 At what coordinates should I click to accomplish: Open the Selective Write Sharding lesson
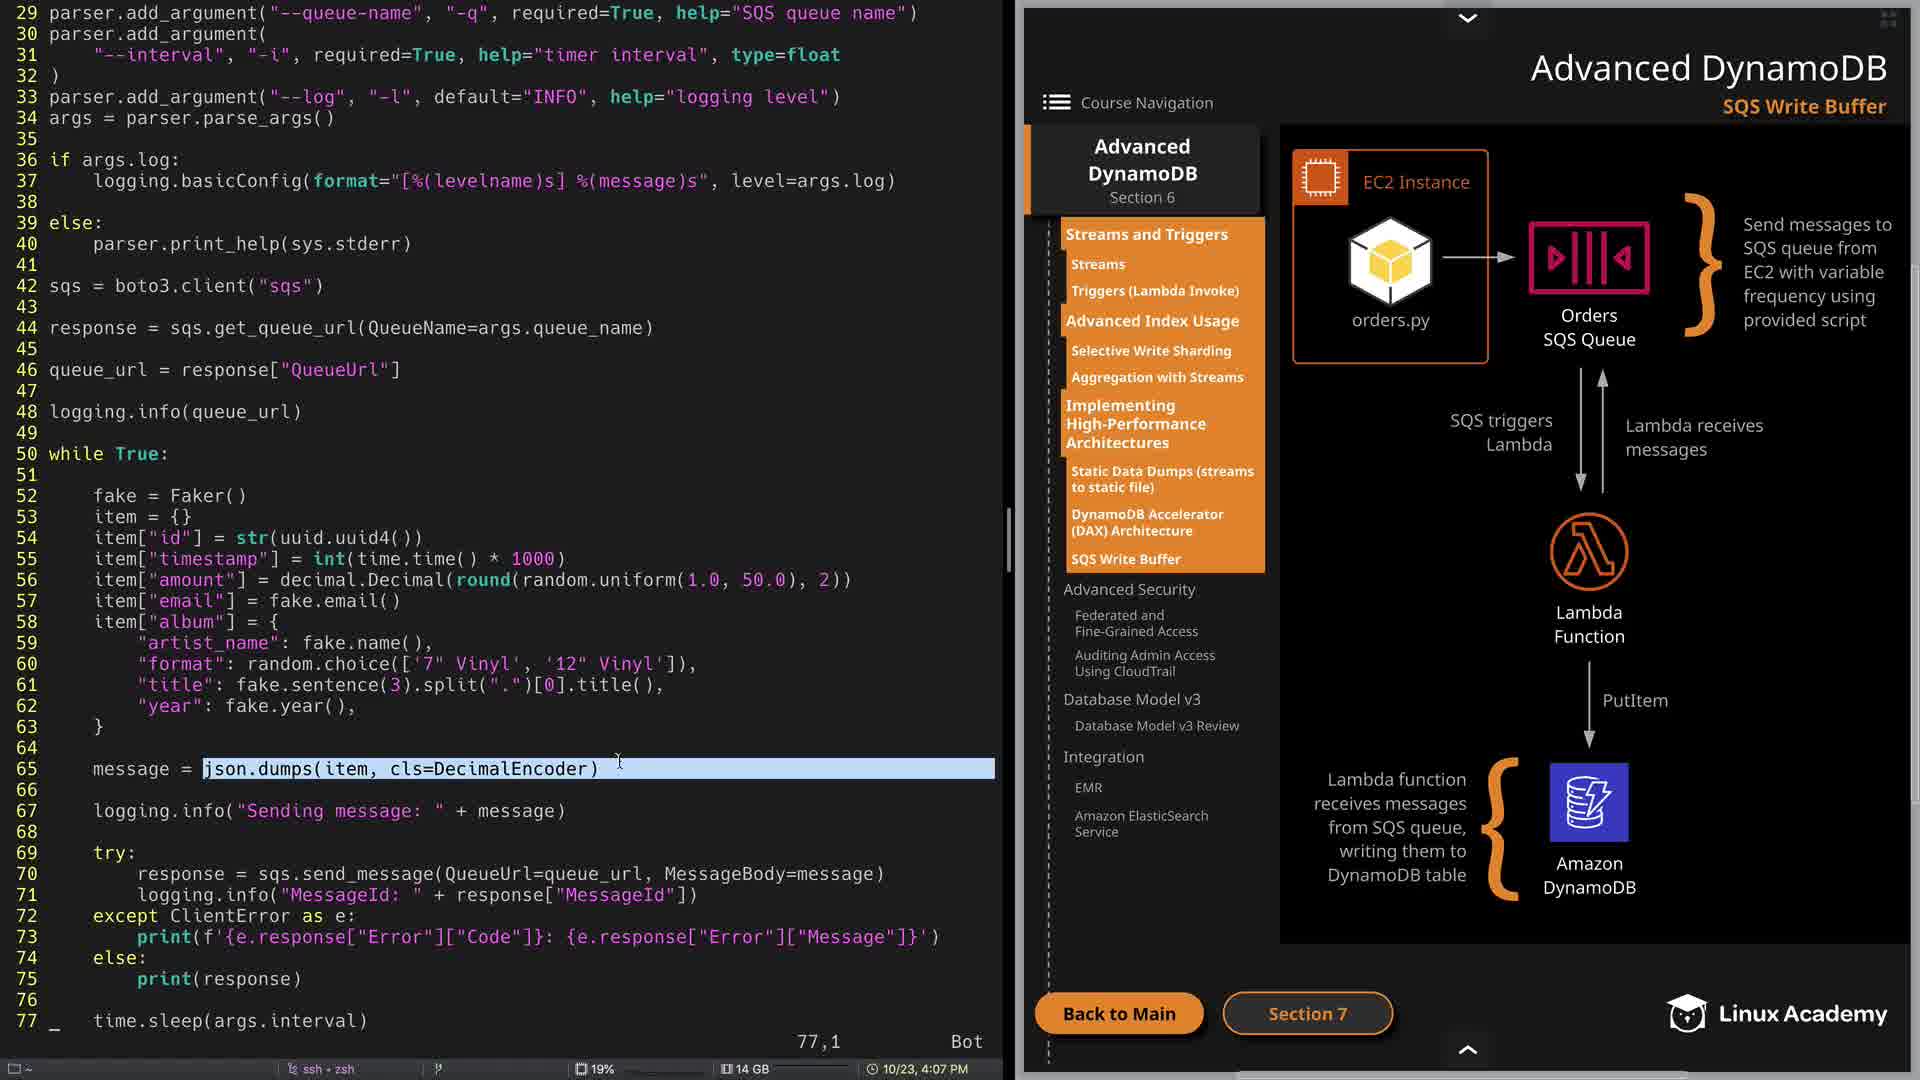pyautogui.click(x=1150, y=351)
